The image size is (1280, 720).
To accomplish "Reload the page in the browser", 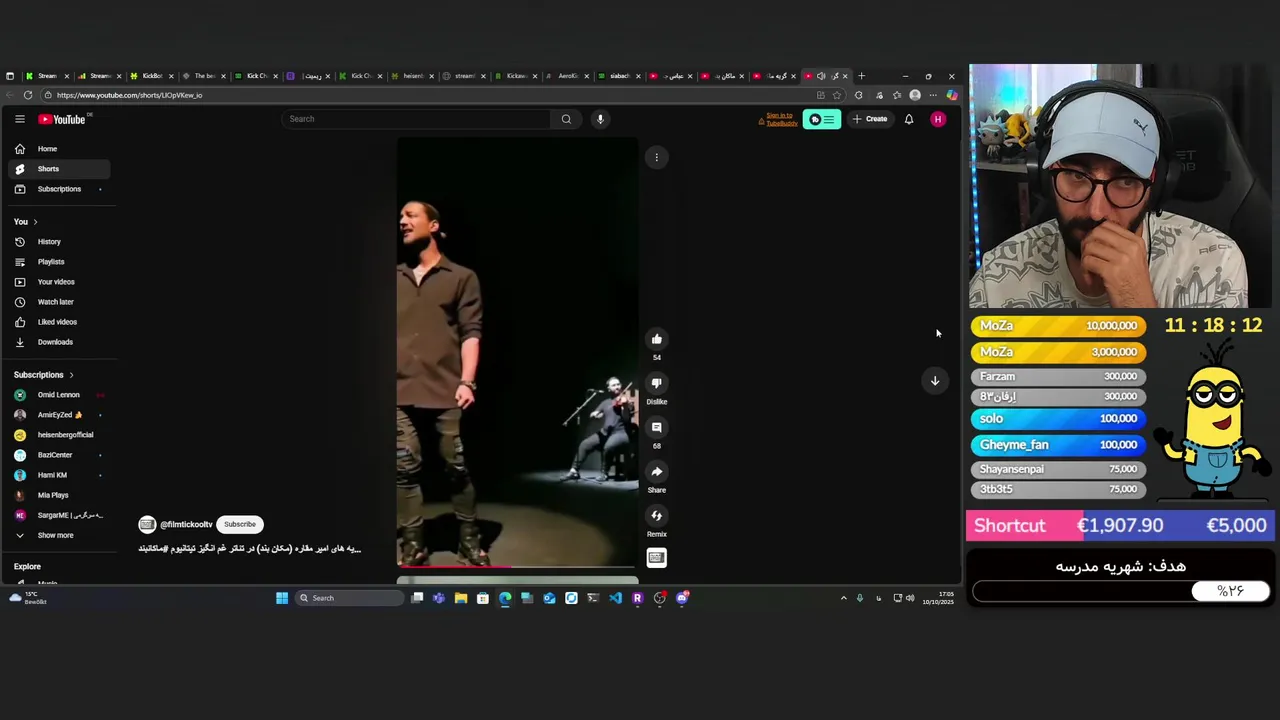I will (28, 95).
